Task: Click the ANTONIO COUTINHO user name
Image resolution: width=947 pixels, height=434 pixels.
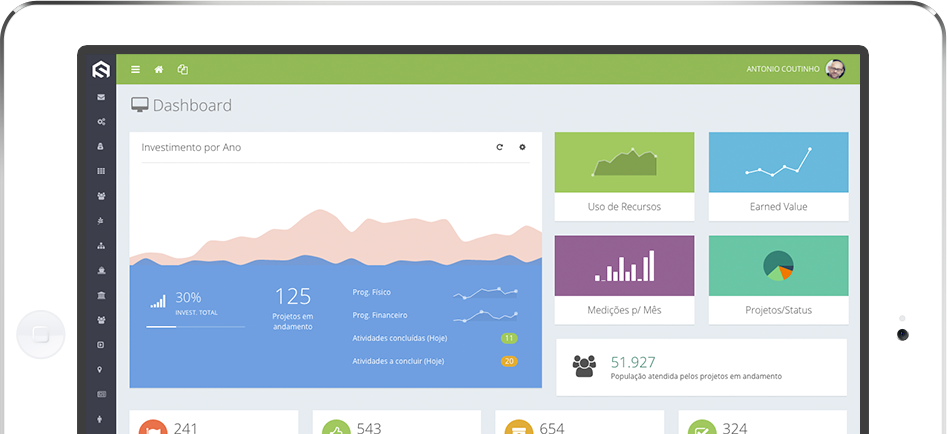Action: coord(783,69)
